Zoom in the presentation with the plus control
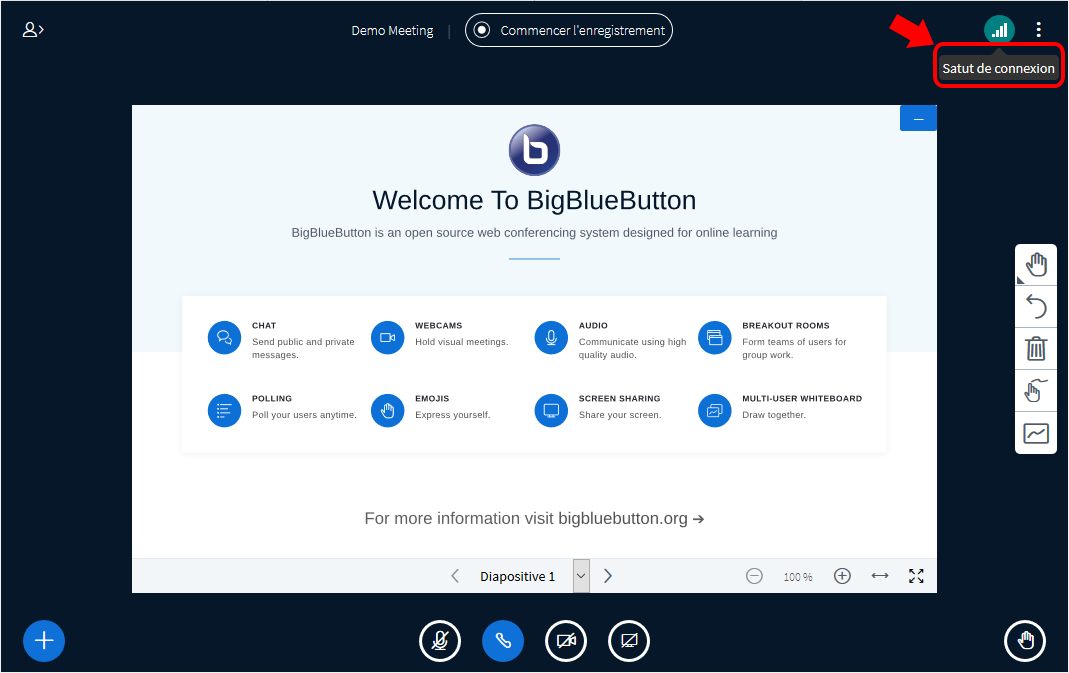The width and height of the screenshot is (1069, 673). 842,576
